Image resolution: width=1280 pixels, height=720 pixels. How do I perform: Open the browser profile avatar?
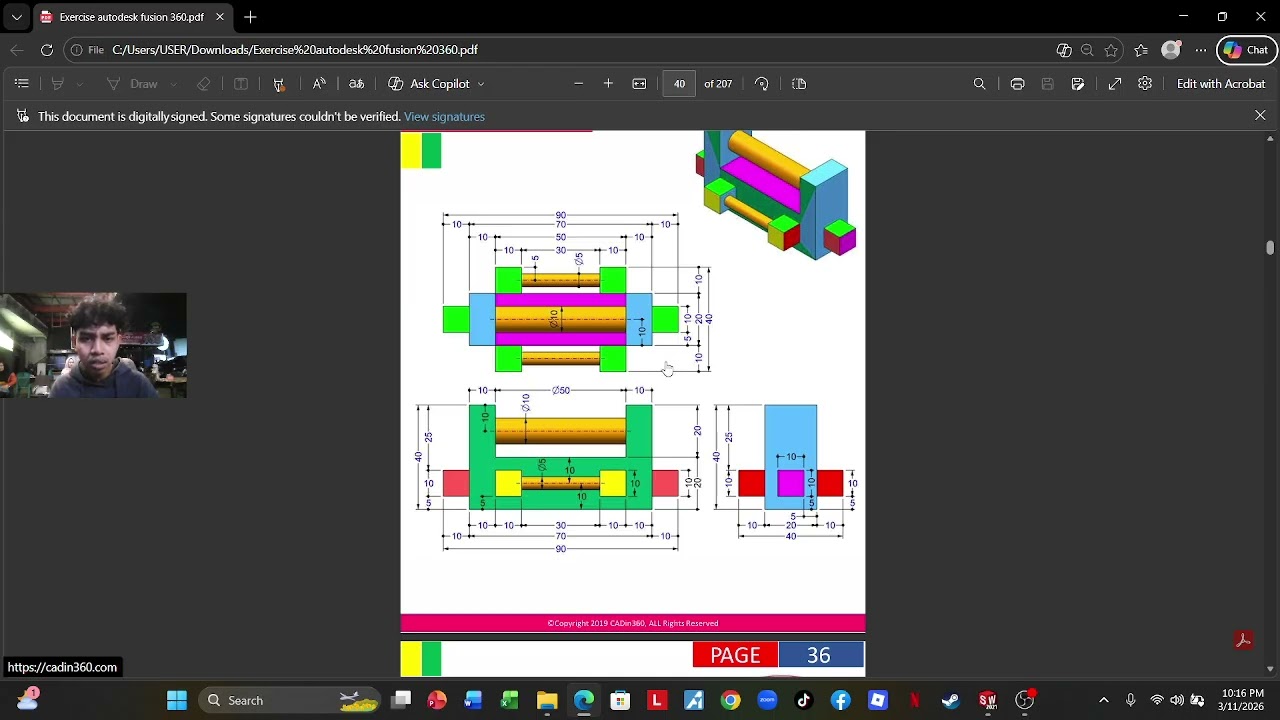pyautogui.click(x=1171, y=50)
